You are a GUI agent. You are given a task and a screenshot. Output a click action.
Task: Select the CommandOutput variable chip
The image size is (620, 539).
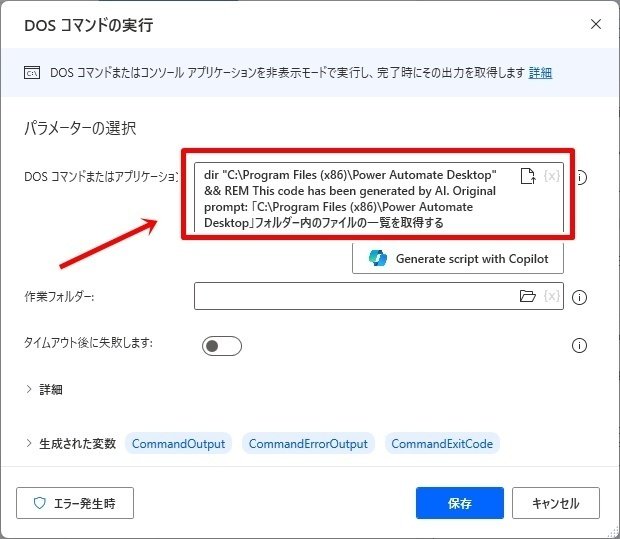point(178,444)
